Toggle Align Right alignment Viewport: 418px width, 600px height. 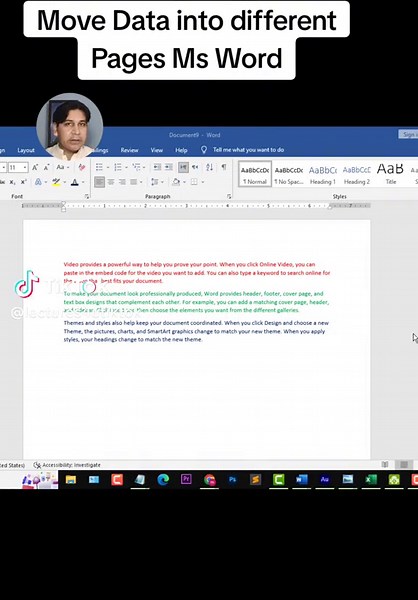pyautogui.click(x=122, y=182)
